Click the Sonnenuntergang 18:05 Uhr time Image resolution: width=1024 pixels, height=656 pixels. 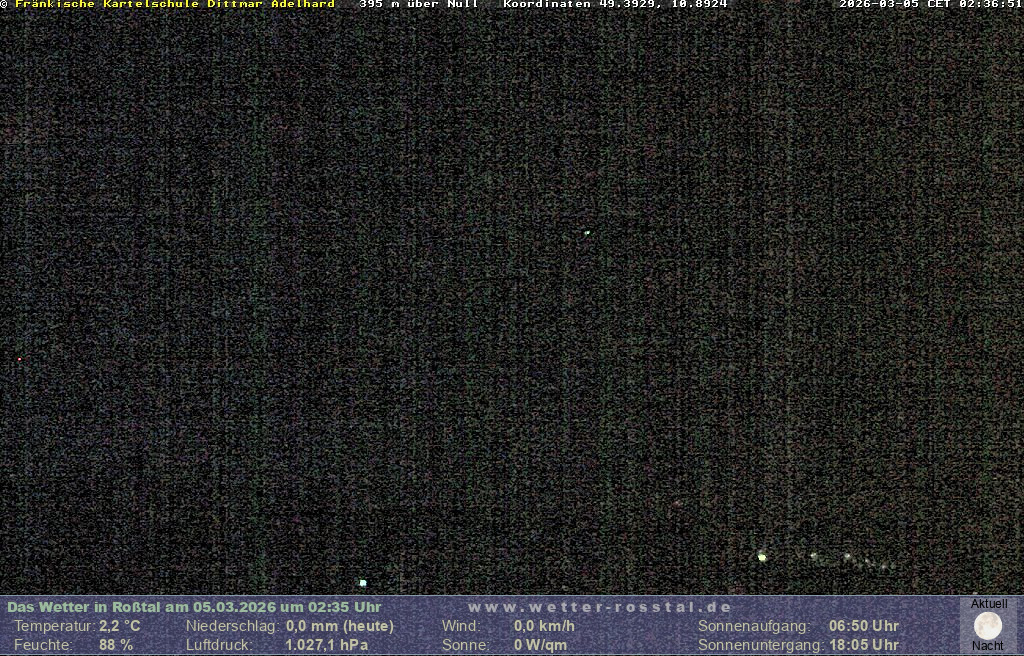point(863,645)
